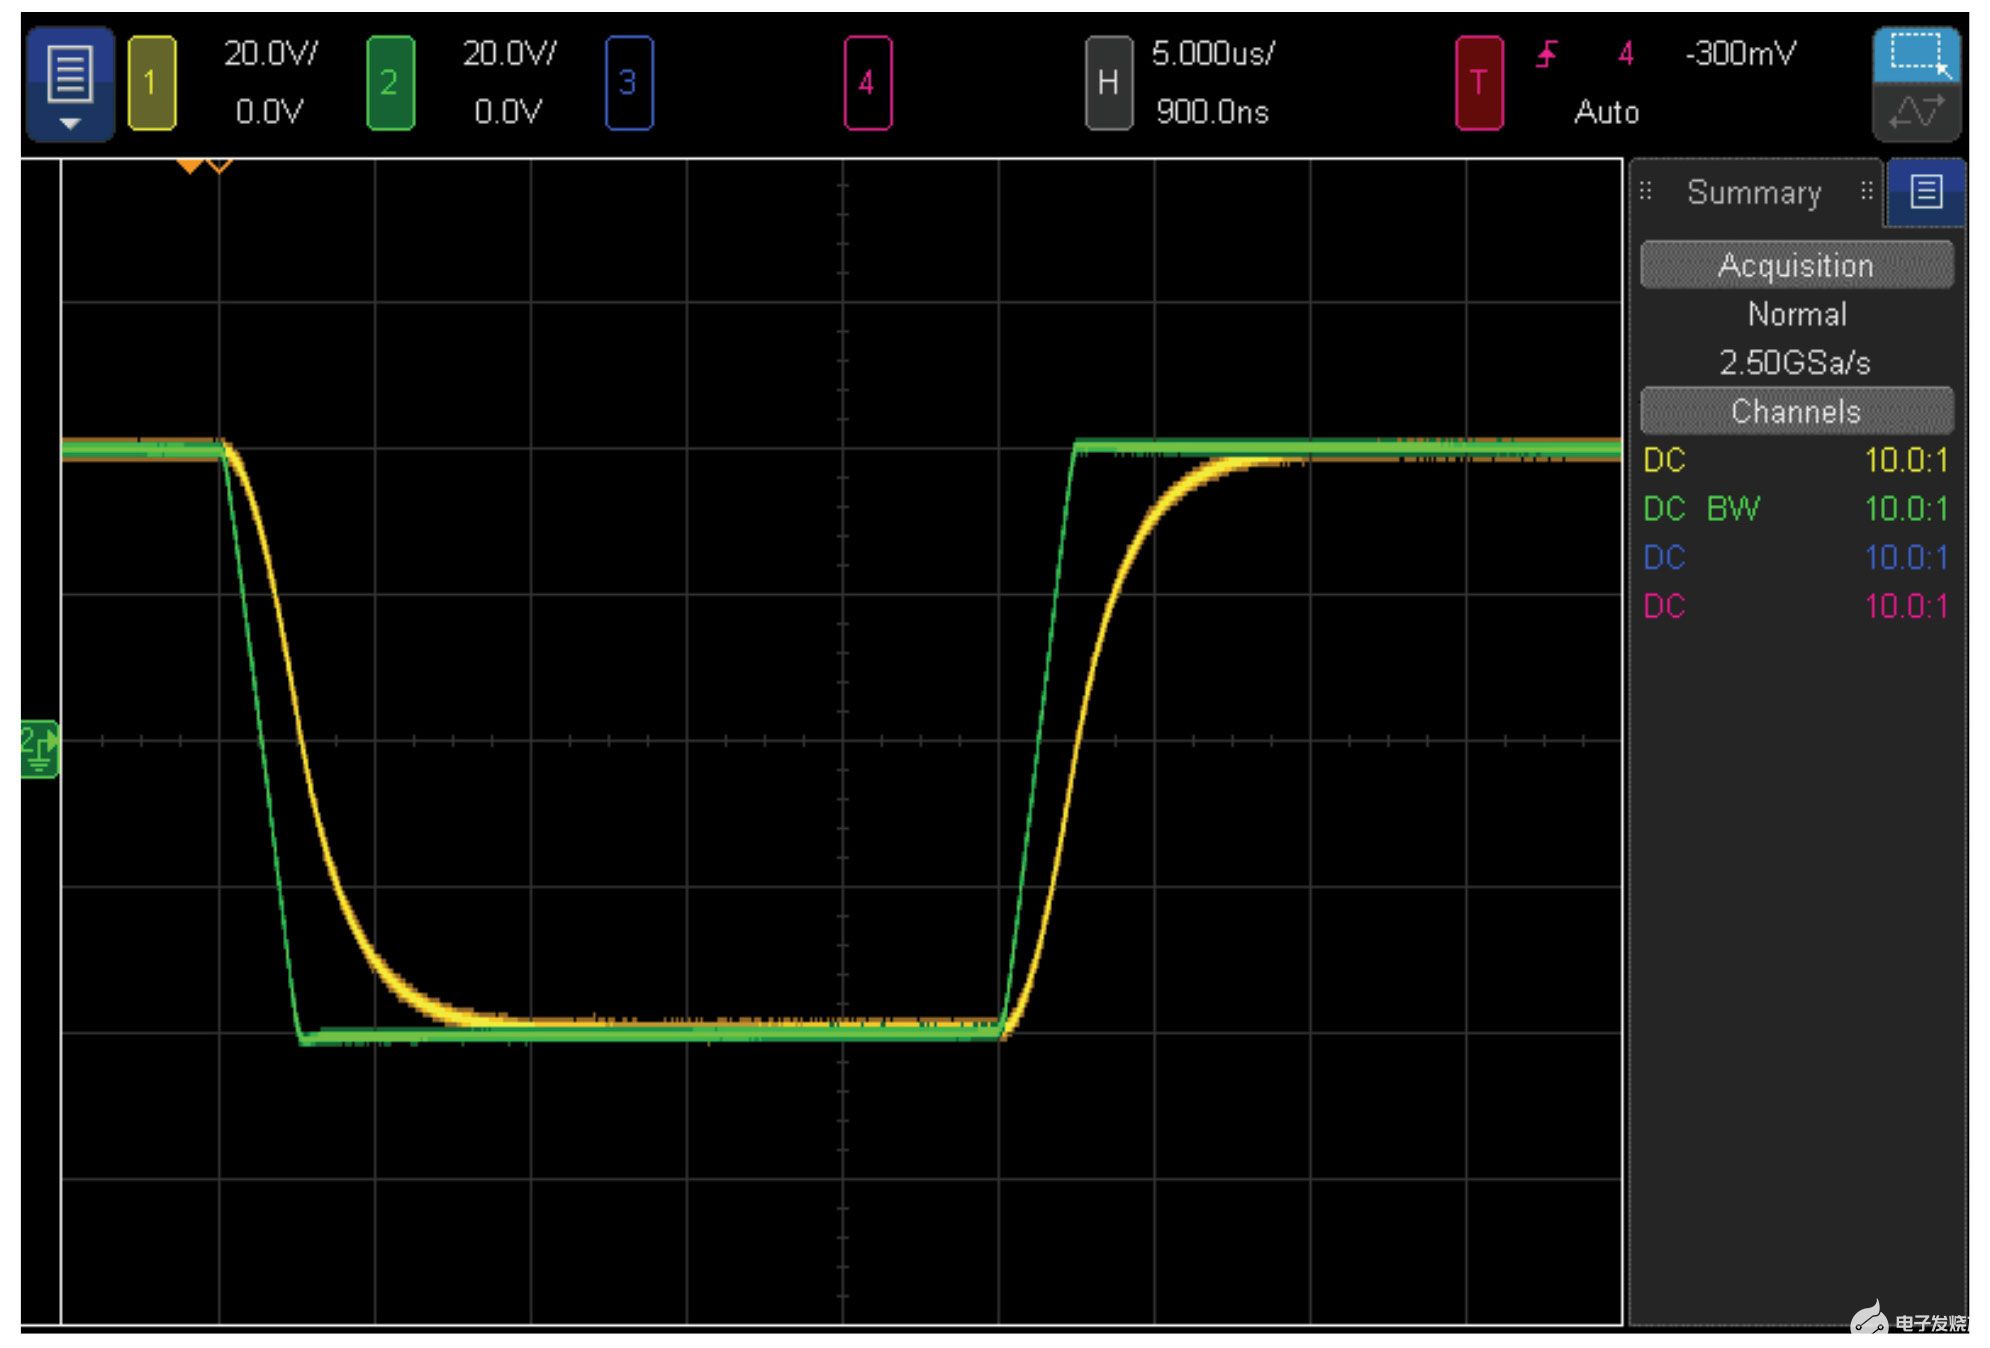Enable channel 3 blue button
Screen dimensions: 1990x1348
pos(628,83)
